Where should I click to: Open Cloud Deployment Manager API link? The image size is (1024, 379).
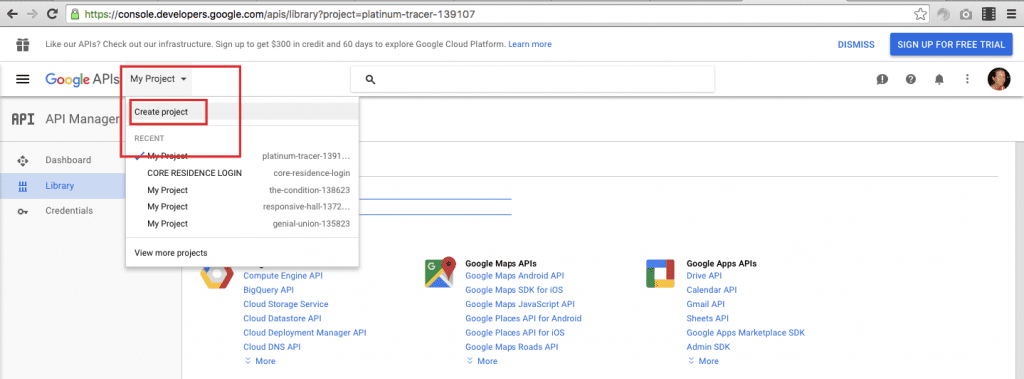(304, 333)
